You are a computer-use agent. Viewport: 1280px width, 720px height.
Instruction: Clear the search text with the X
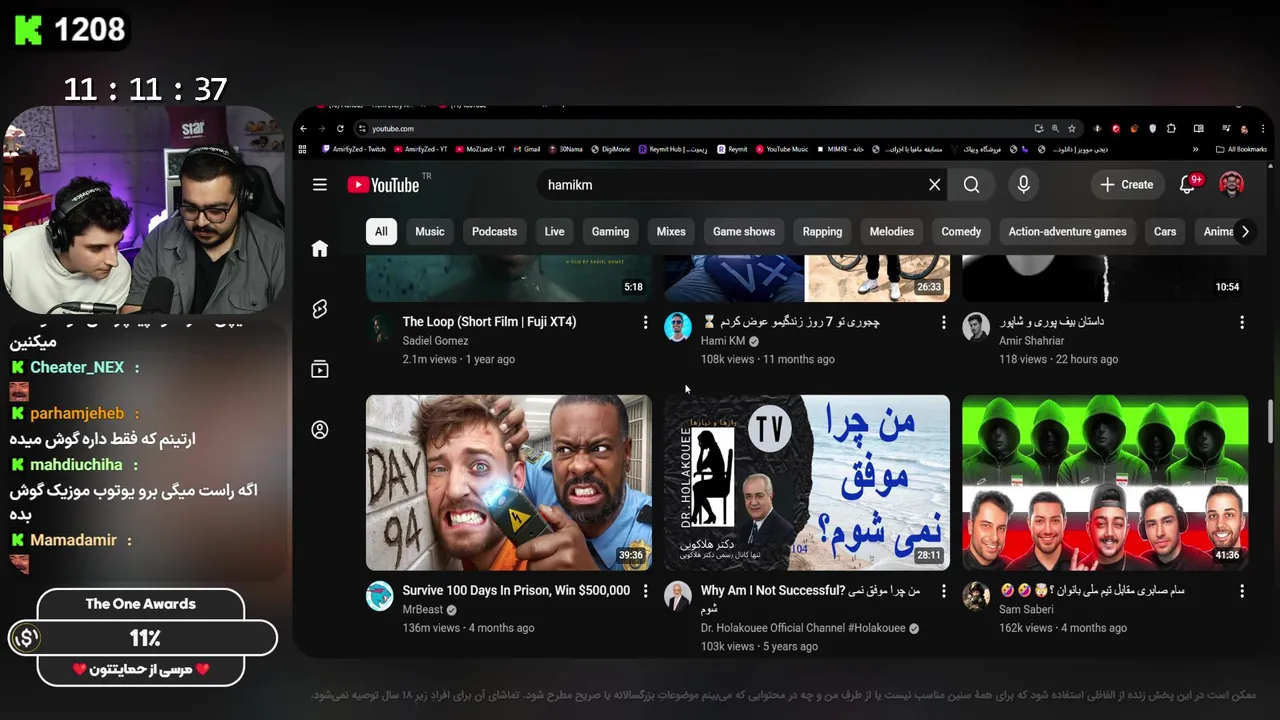934,185
